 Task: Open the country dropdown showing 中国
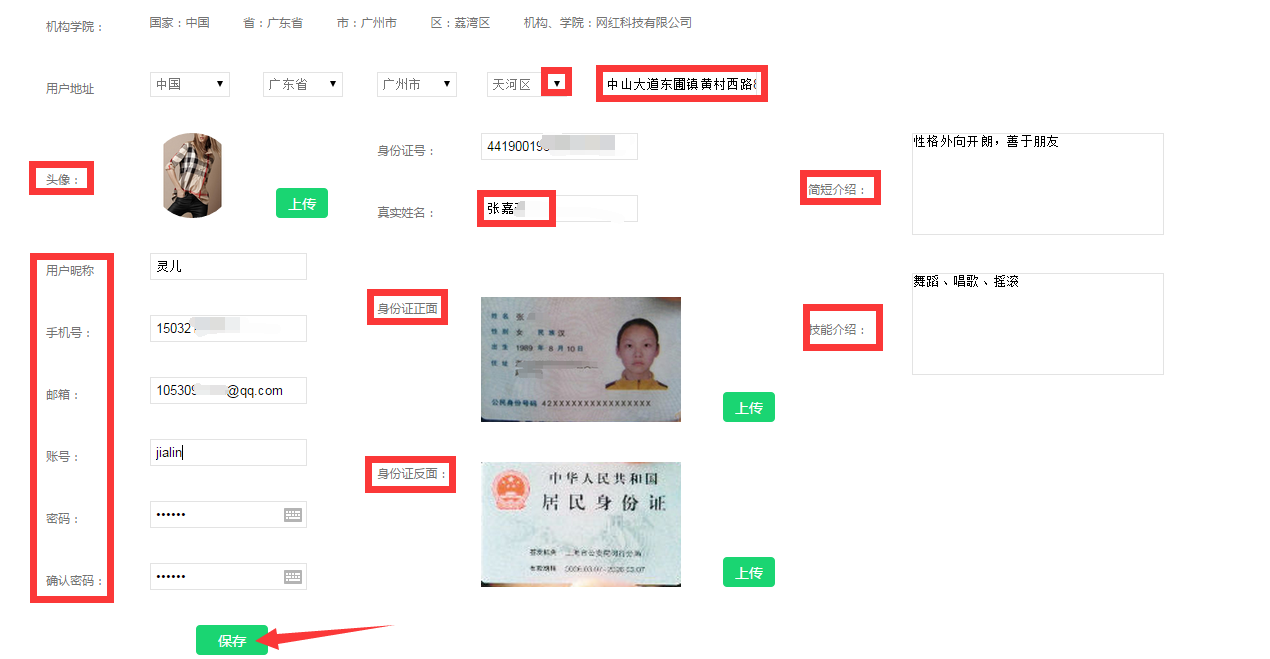click(190, 84)
